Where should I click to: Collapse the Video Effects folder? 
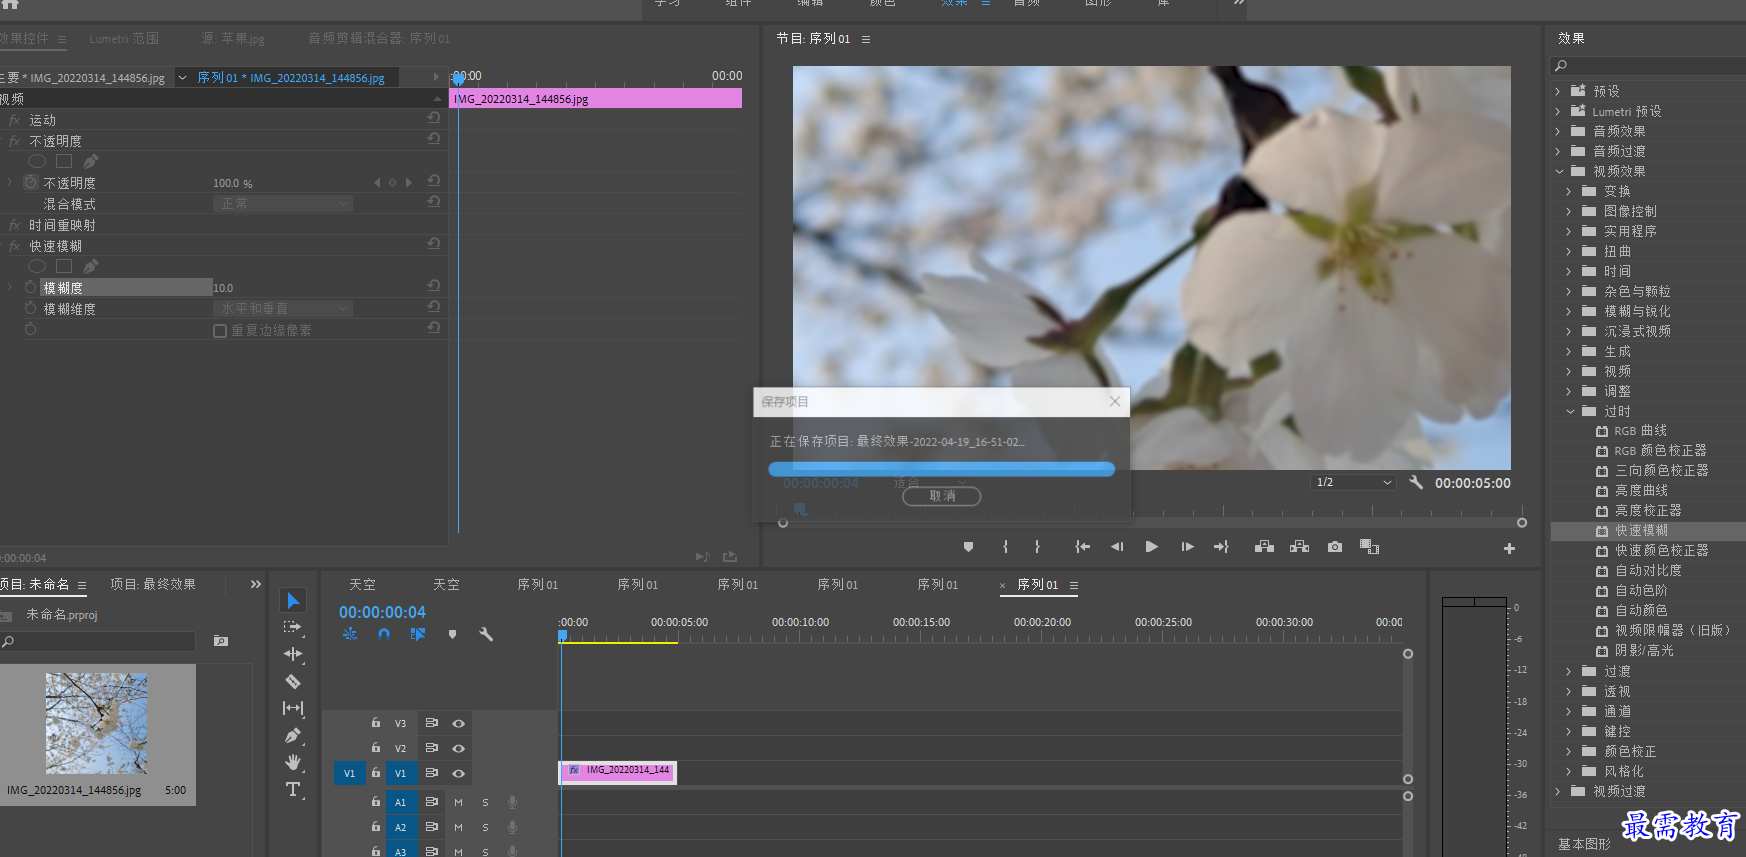pyautogui.click(x=1558, y=171)
